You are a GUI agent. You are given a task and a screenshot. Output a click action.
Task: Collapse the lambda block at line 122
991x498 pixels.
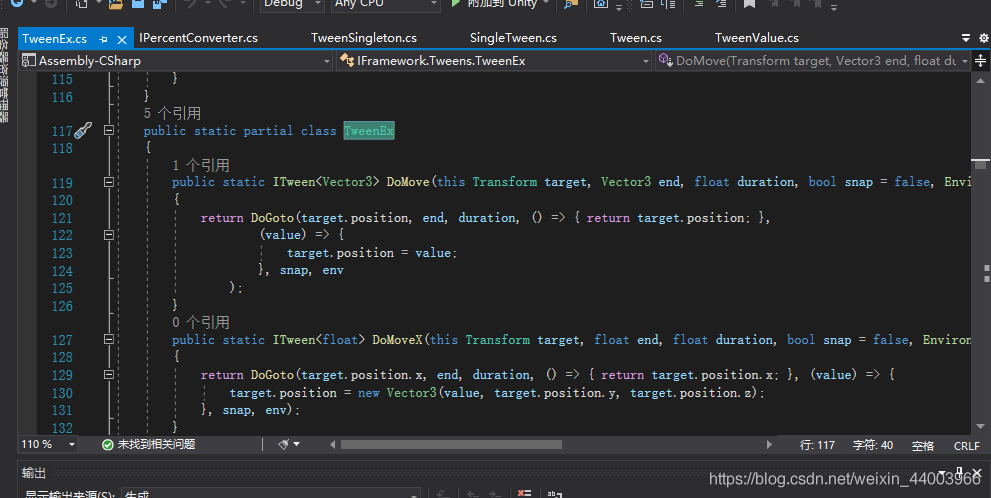click(x=109, y=234)
